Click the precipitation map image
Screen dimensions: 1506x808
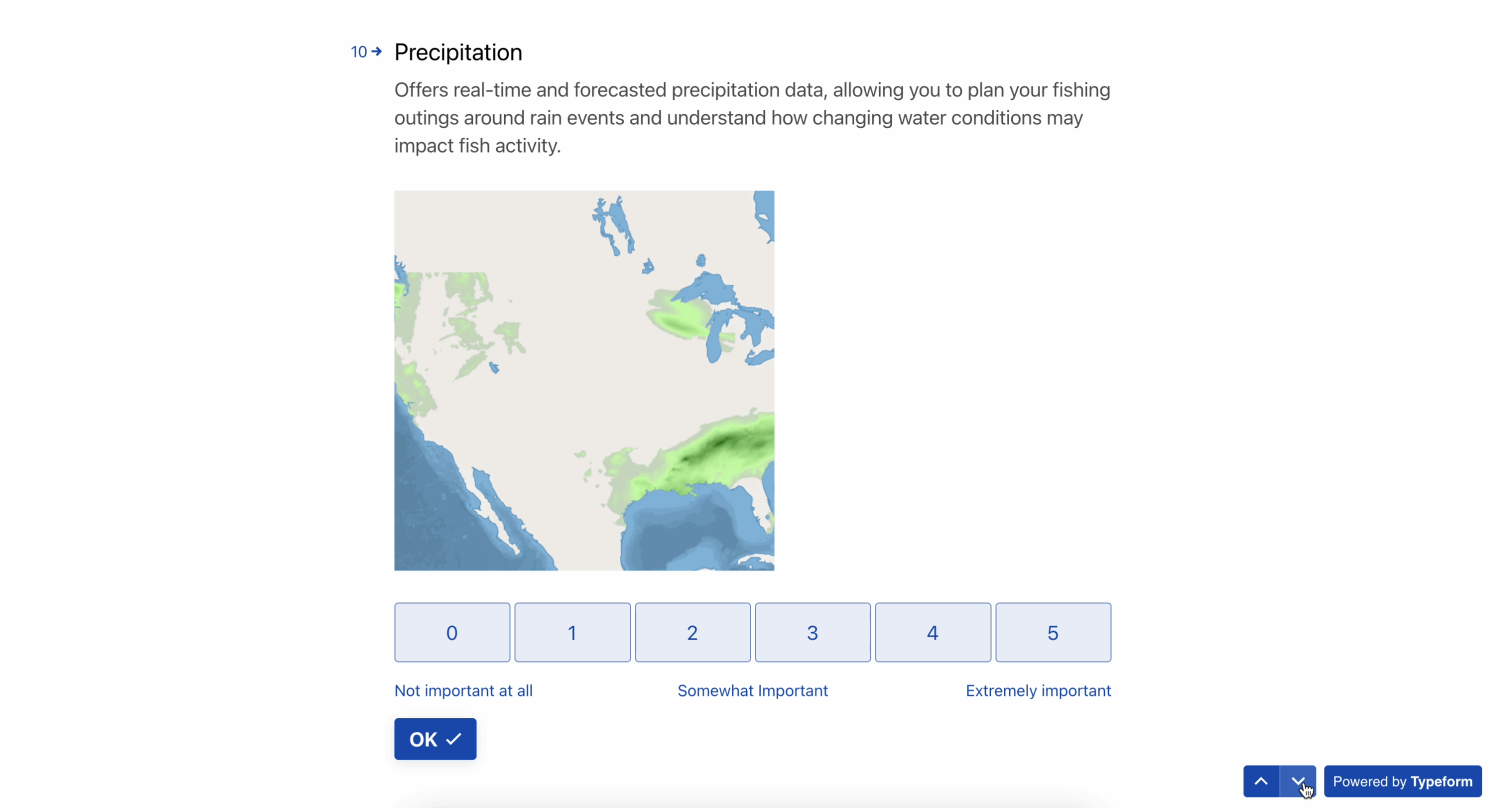584,380
